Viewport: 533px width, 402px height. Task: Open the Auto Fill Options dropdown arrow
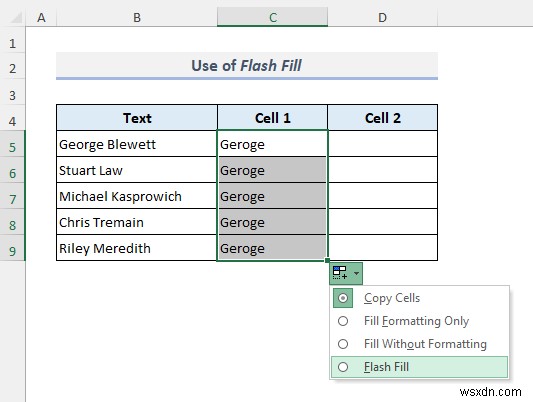click(356, 273)
